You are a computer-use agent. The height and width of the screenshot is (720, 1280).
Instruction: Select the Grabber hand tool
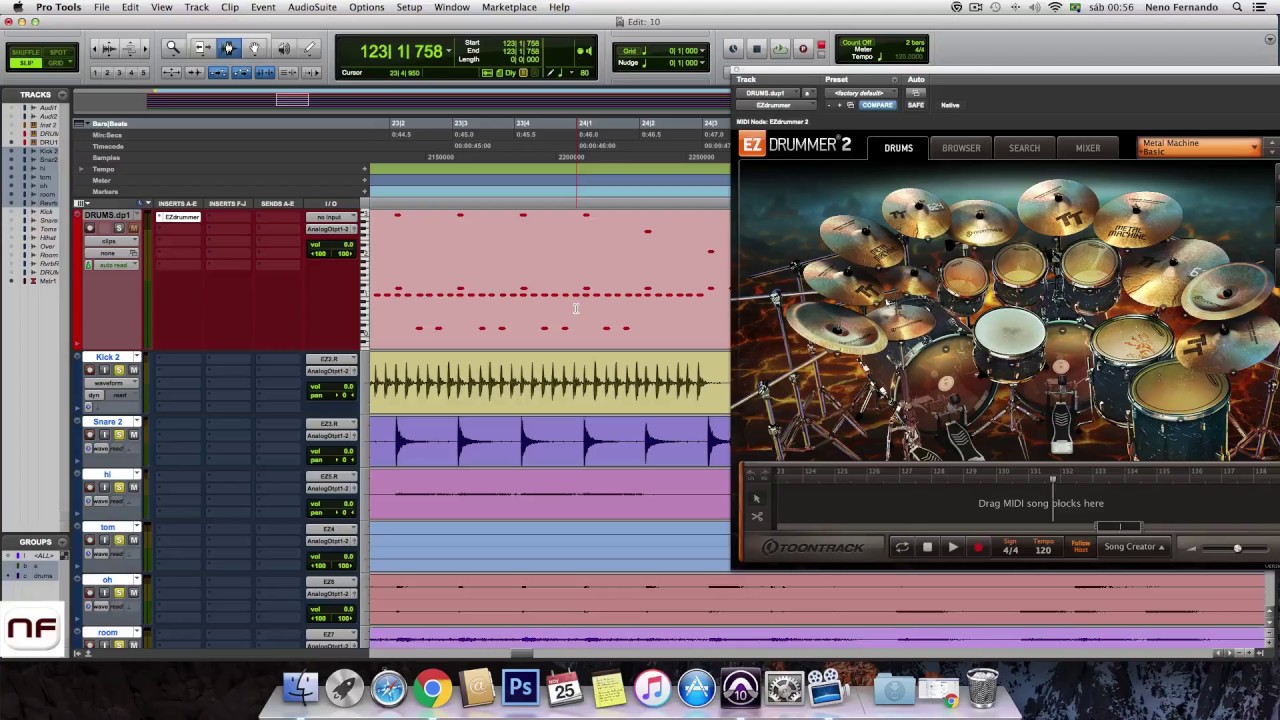pos(255,48)
